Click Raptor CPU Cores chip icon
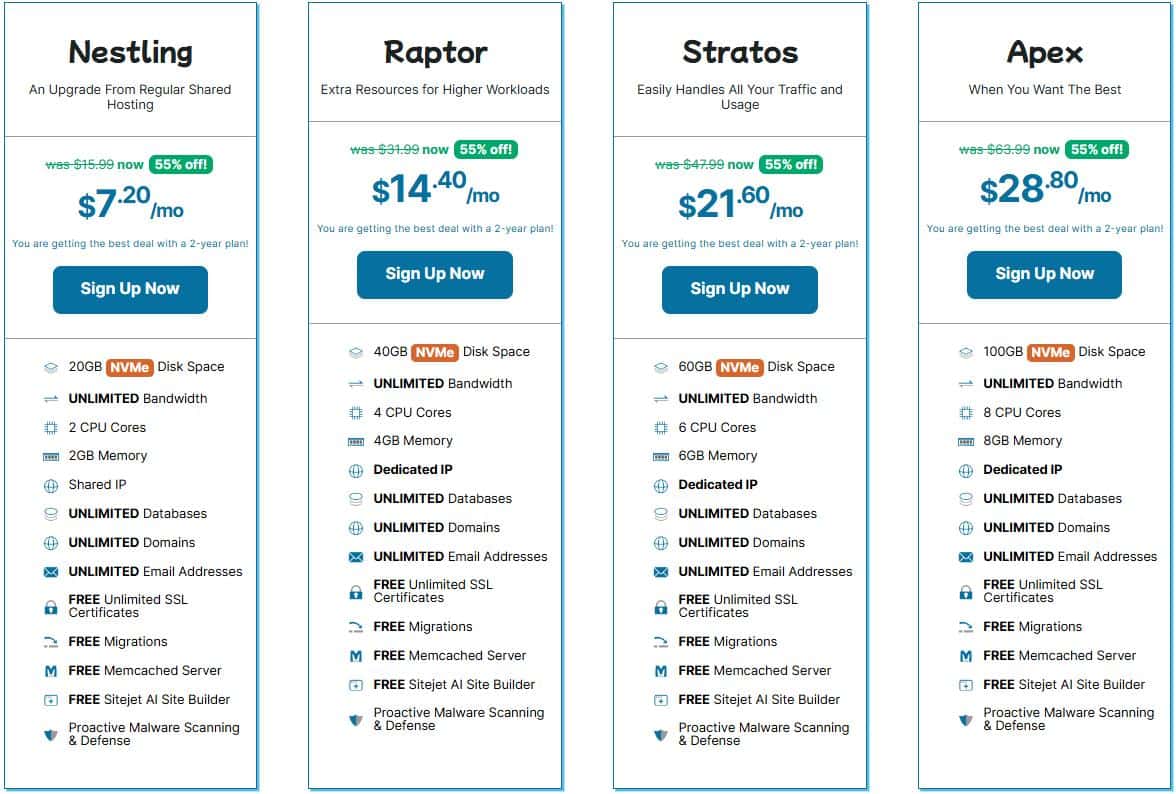Viewport: 1176px width, 794px height. 356,413
